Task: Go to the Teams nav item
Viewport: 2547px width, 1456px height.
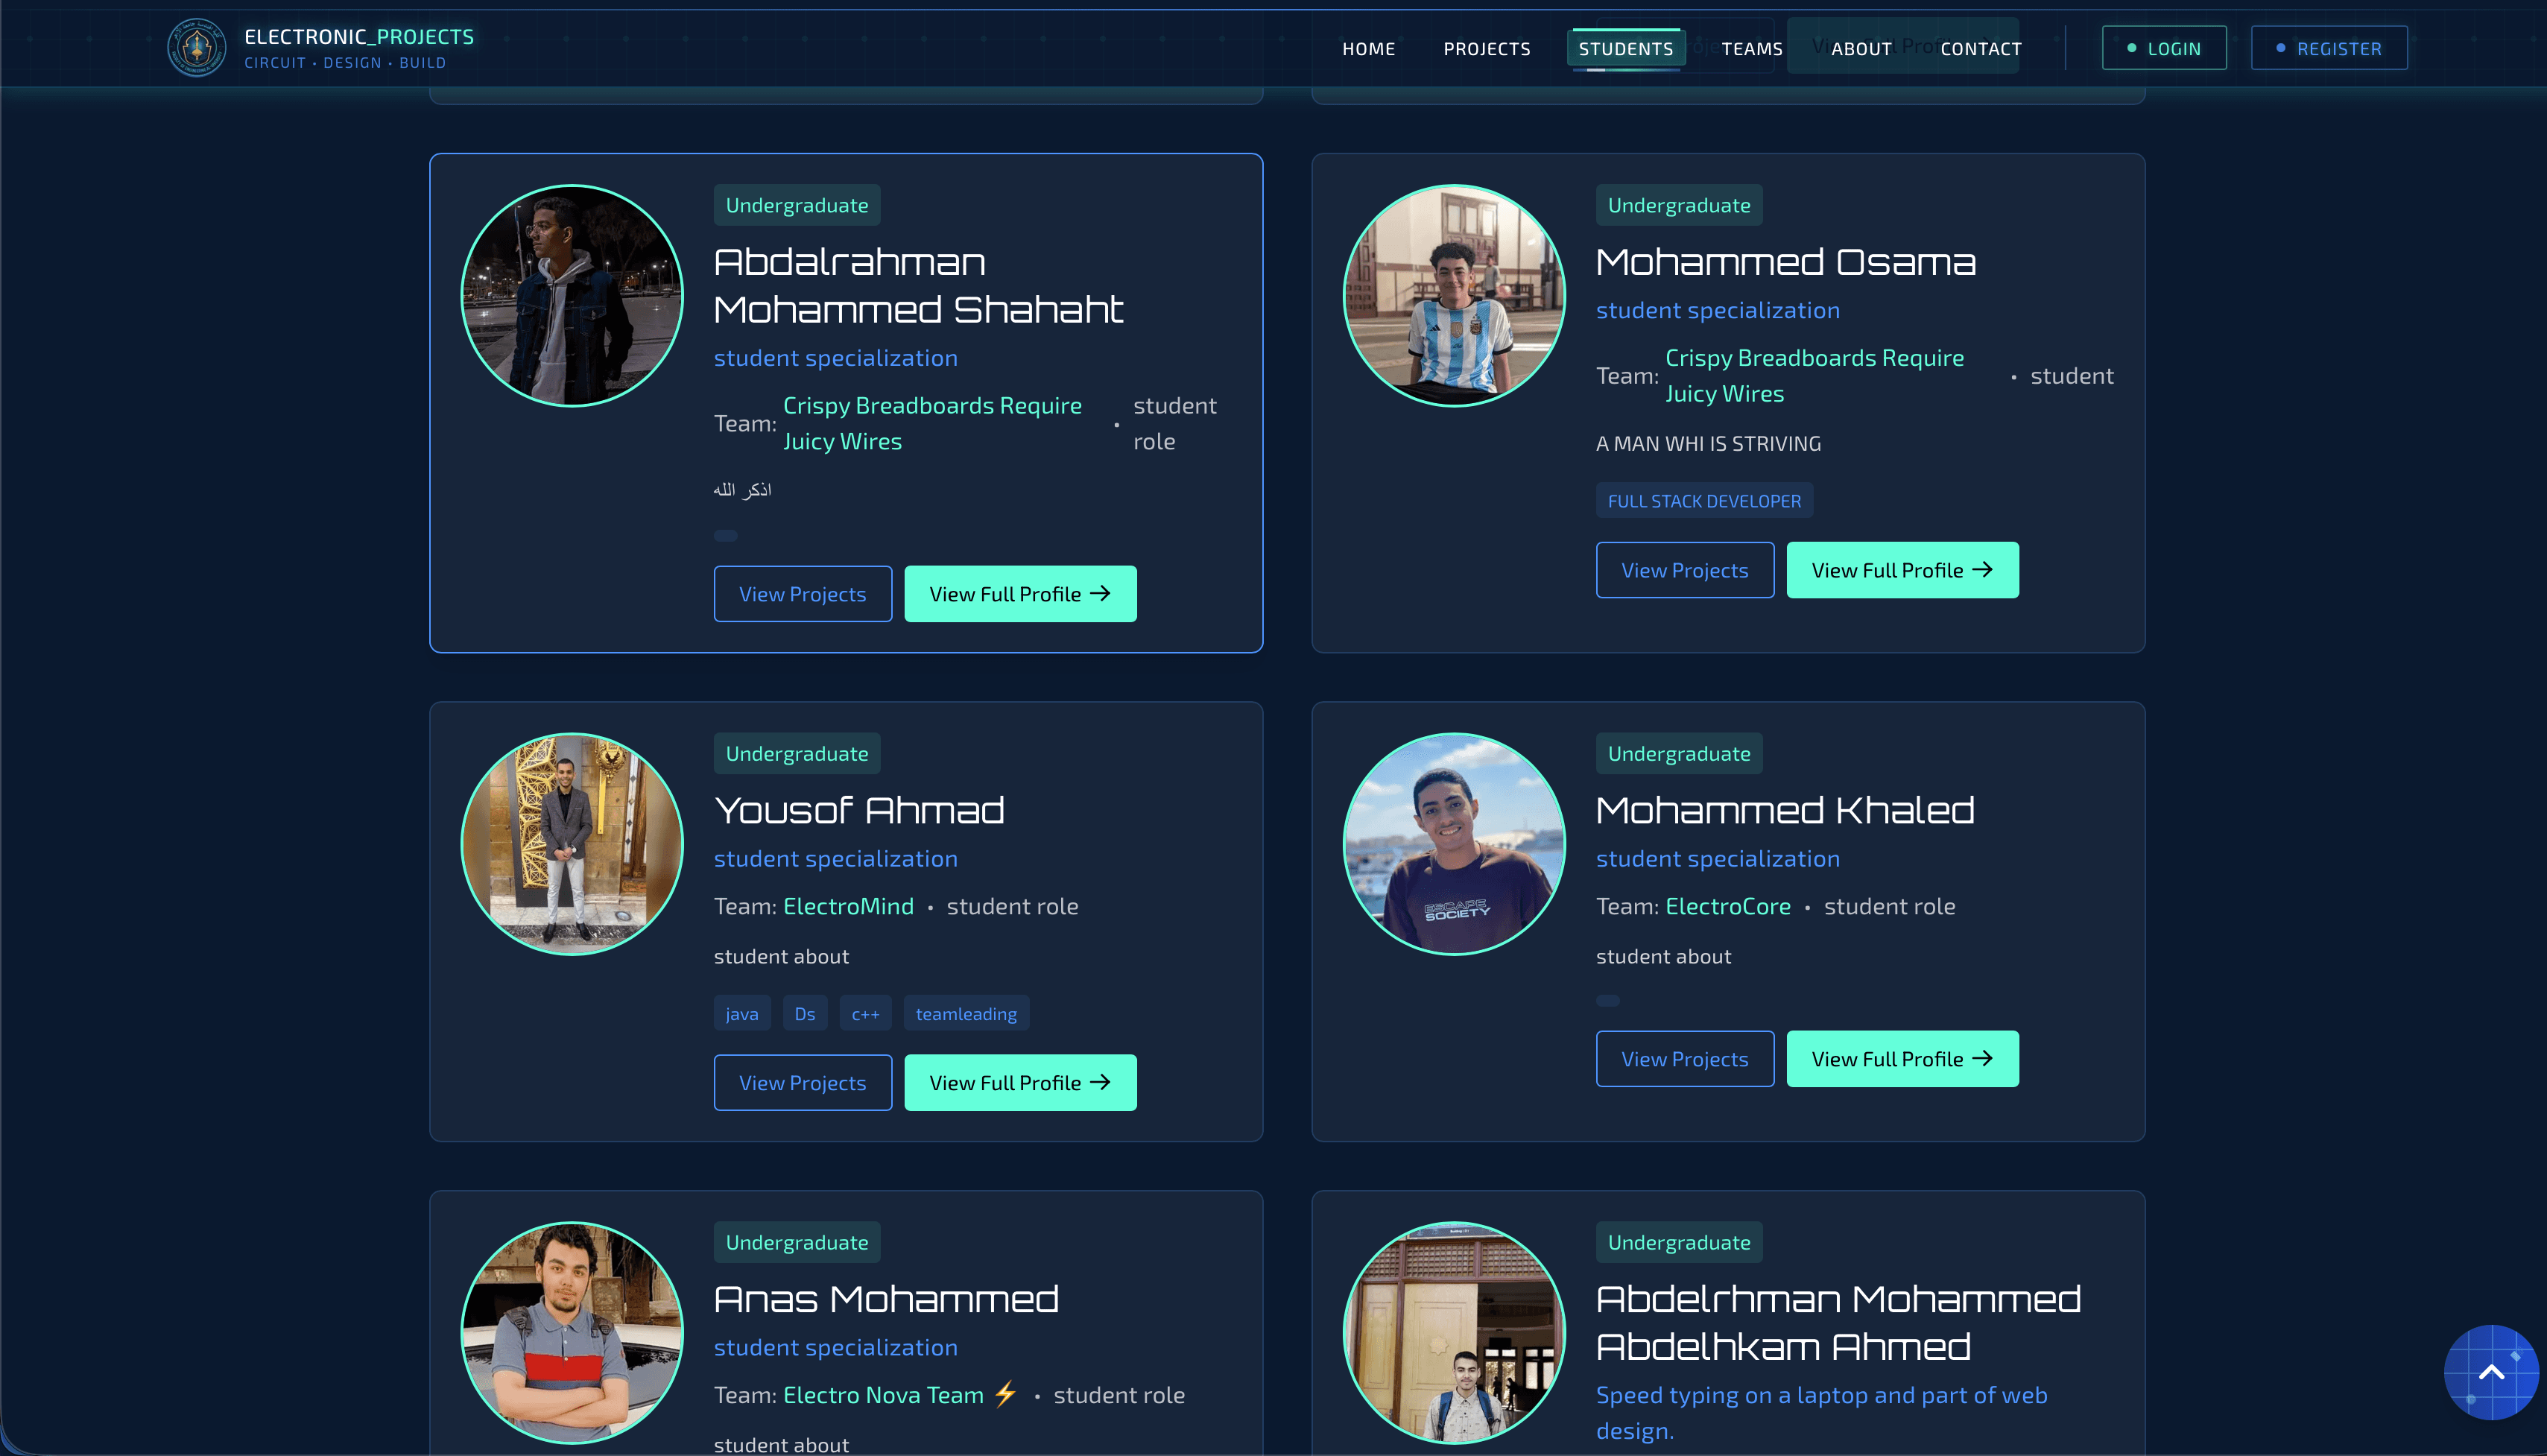Action: pyautogui.click(x=1752, y=49)
